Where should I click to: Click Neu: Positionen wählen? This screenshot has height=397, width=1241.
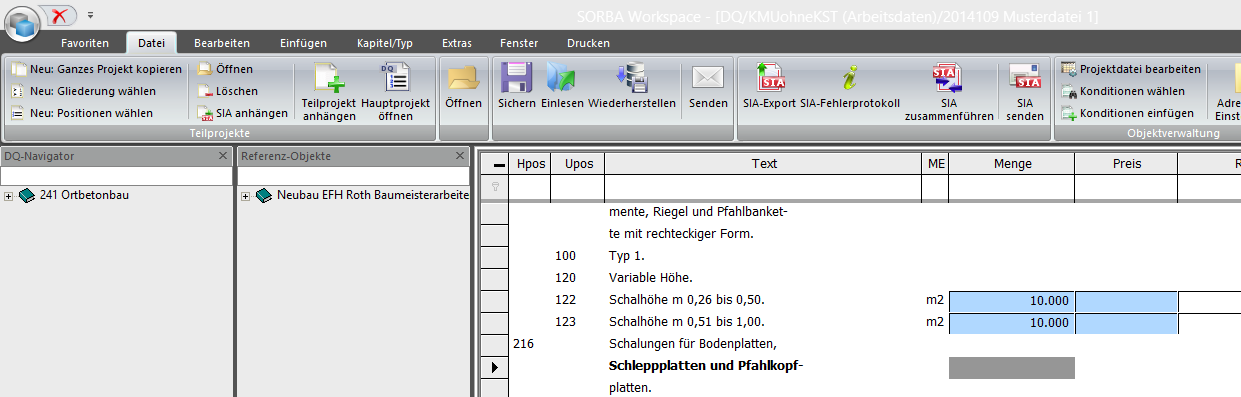pos(82,113)
